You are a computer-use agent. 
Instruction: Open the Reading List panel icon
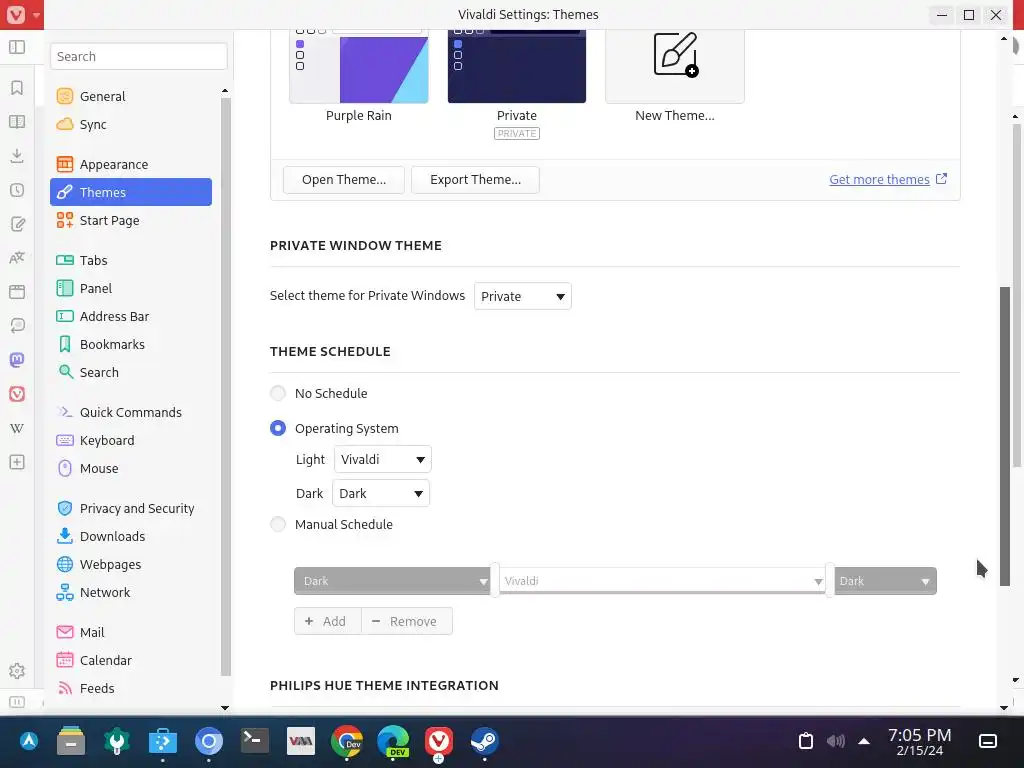[17, 121]
